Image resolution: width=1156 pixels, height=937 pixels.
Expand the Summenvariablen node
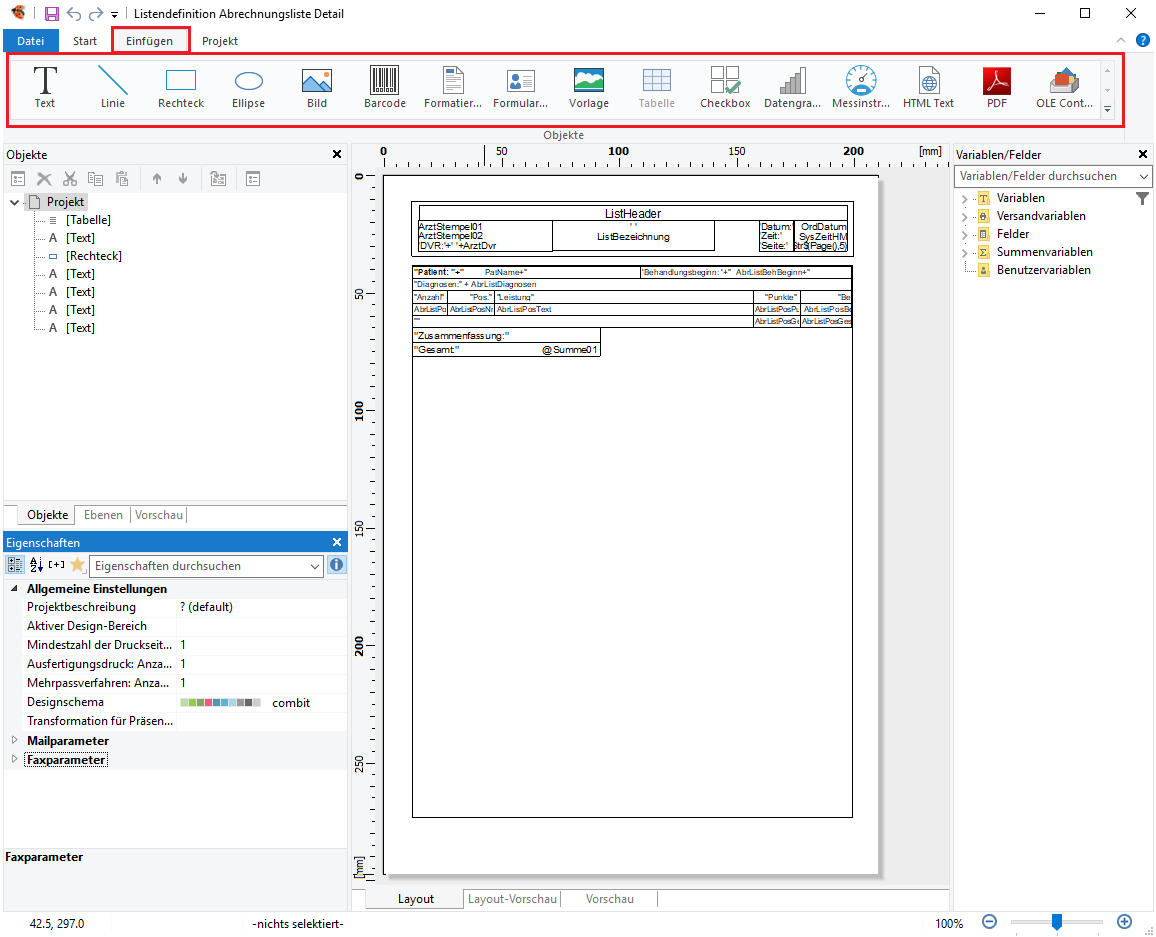pyautogui.click(x=964, y=253)
